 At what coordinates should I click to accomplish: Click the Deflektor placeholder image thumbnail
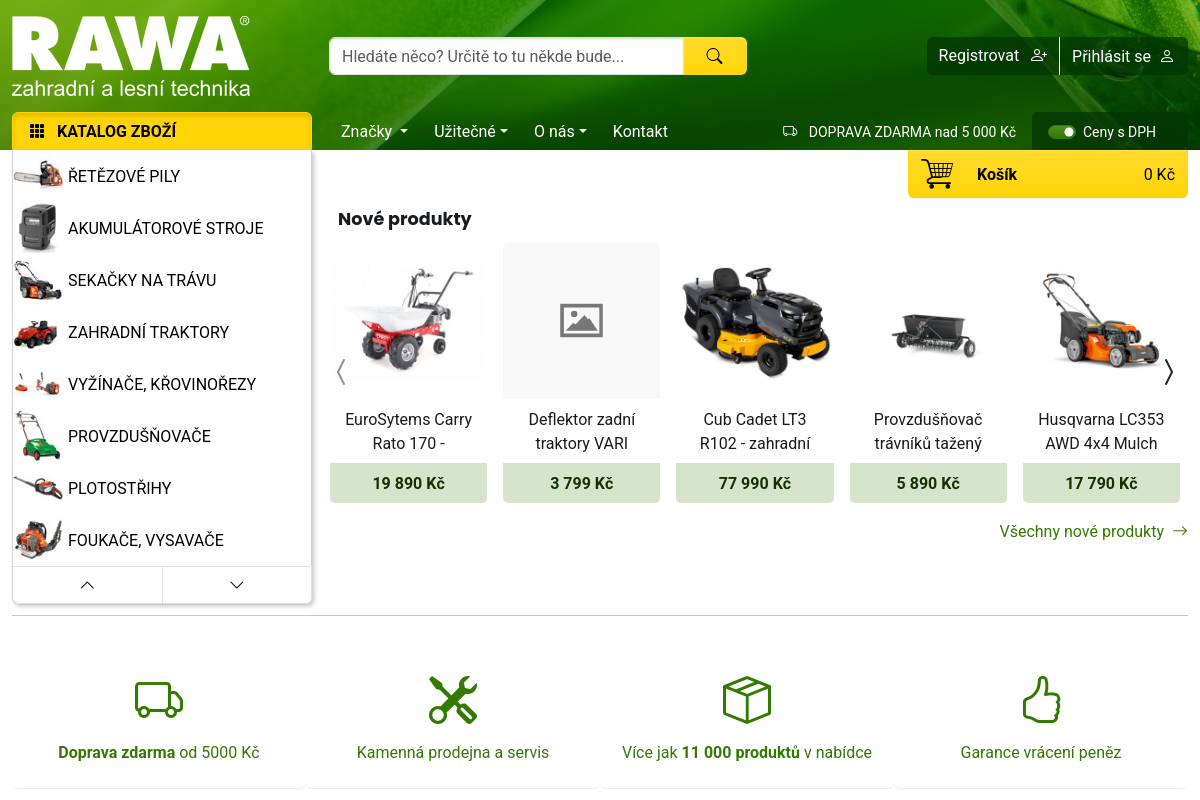[x=582, y=320]
